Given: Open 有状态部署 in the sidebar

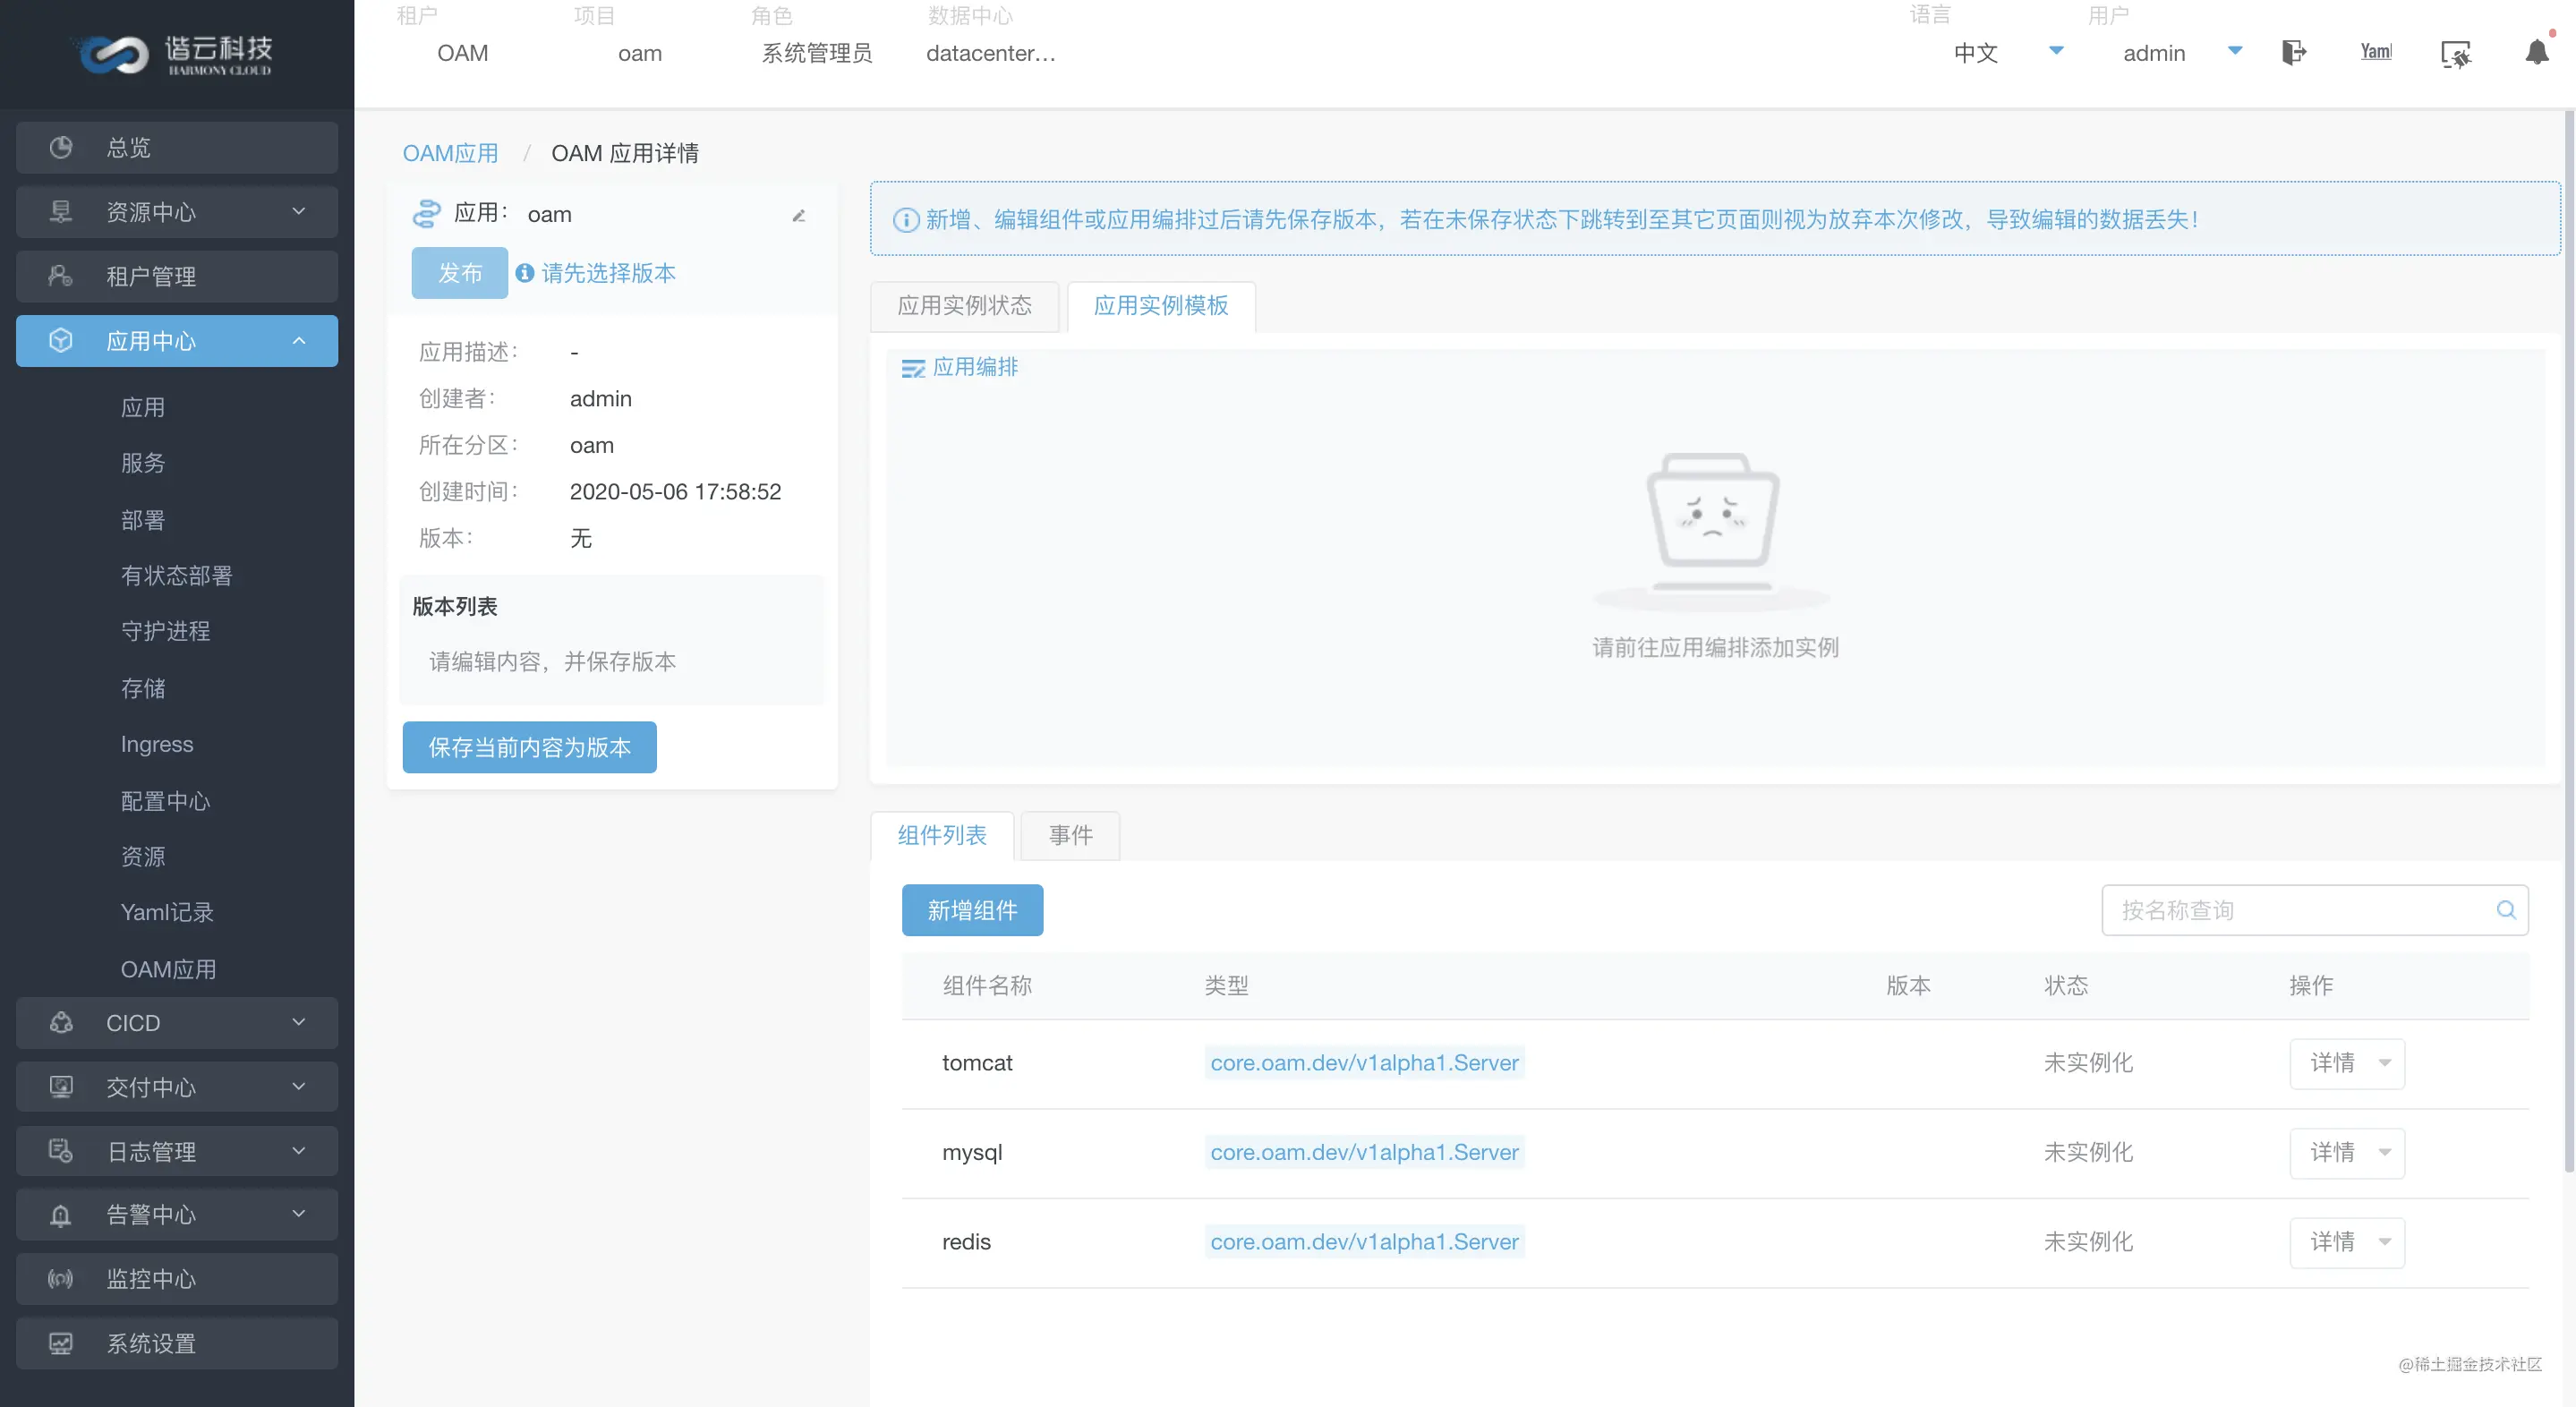Looking at the screenshot, I should click(x=177, y=576).
